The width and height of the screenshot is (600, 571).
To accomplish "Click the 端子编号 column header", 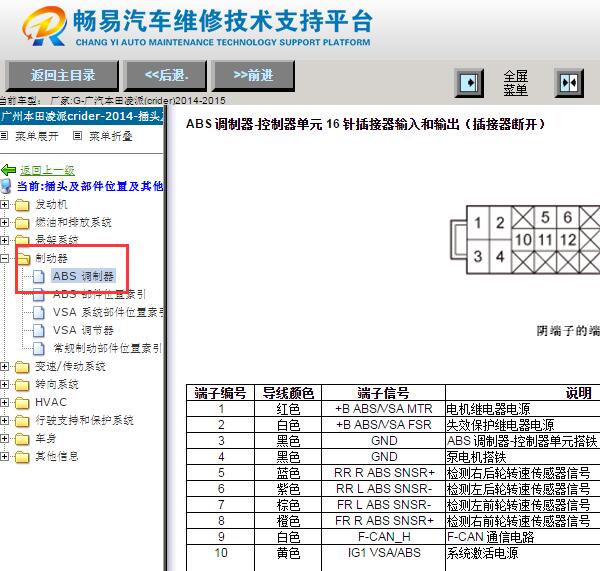I will tap(220, 393).
